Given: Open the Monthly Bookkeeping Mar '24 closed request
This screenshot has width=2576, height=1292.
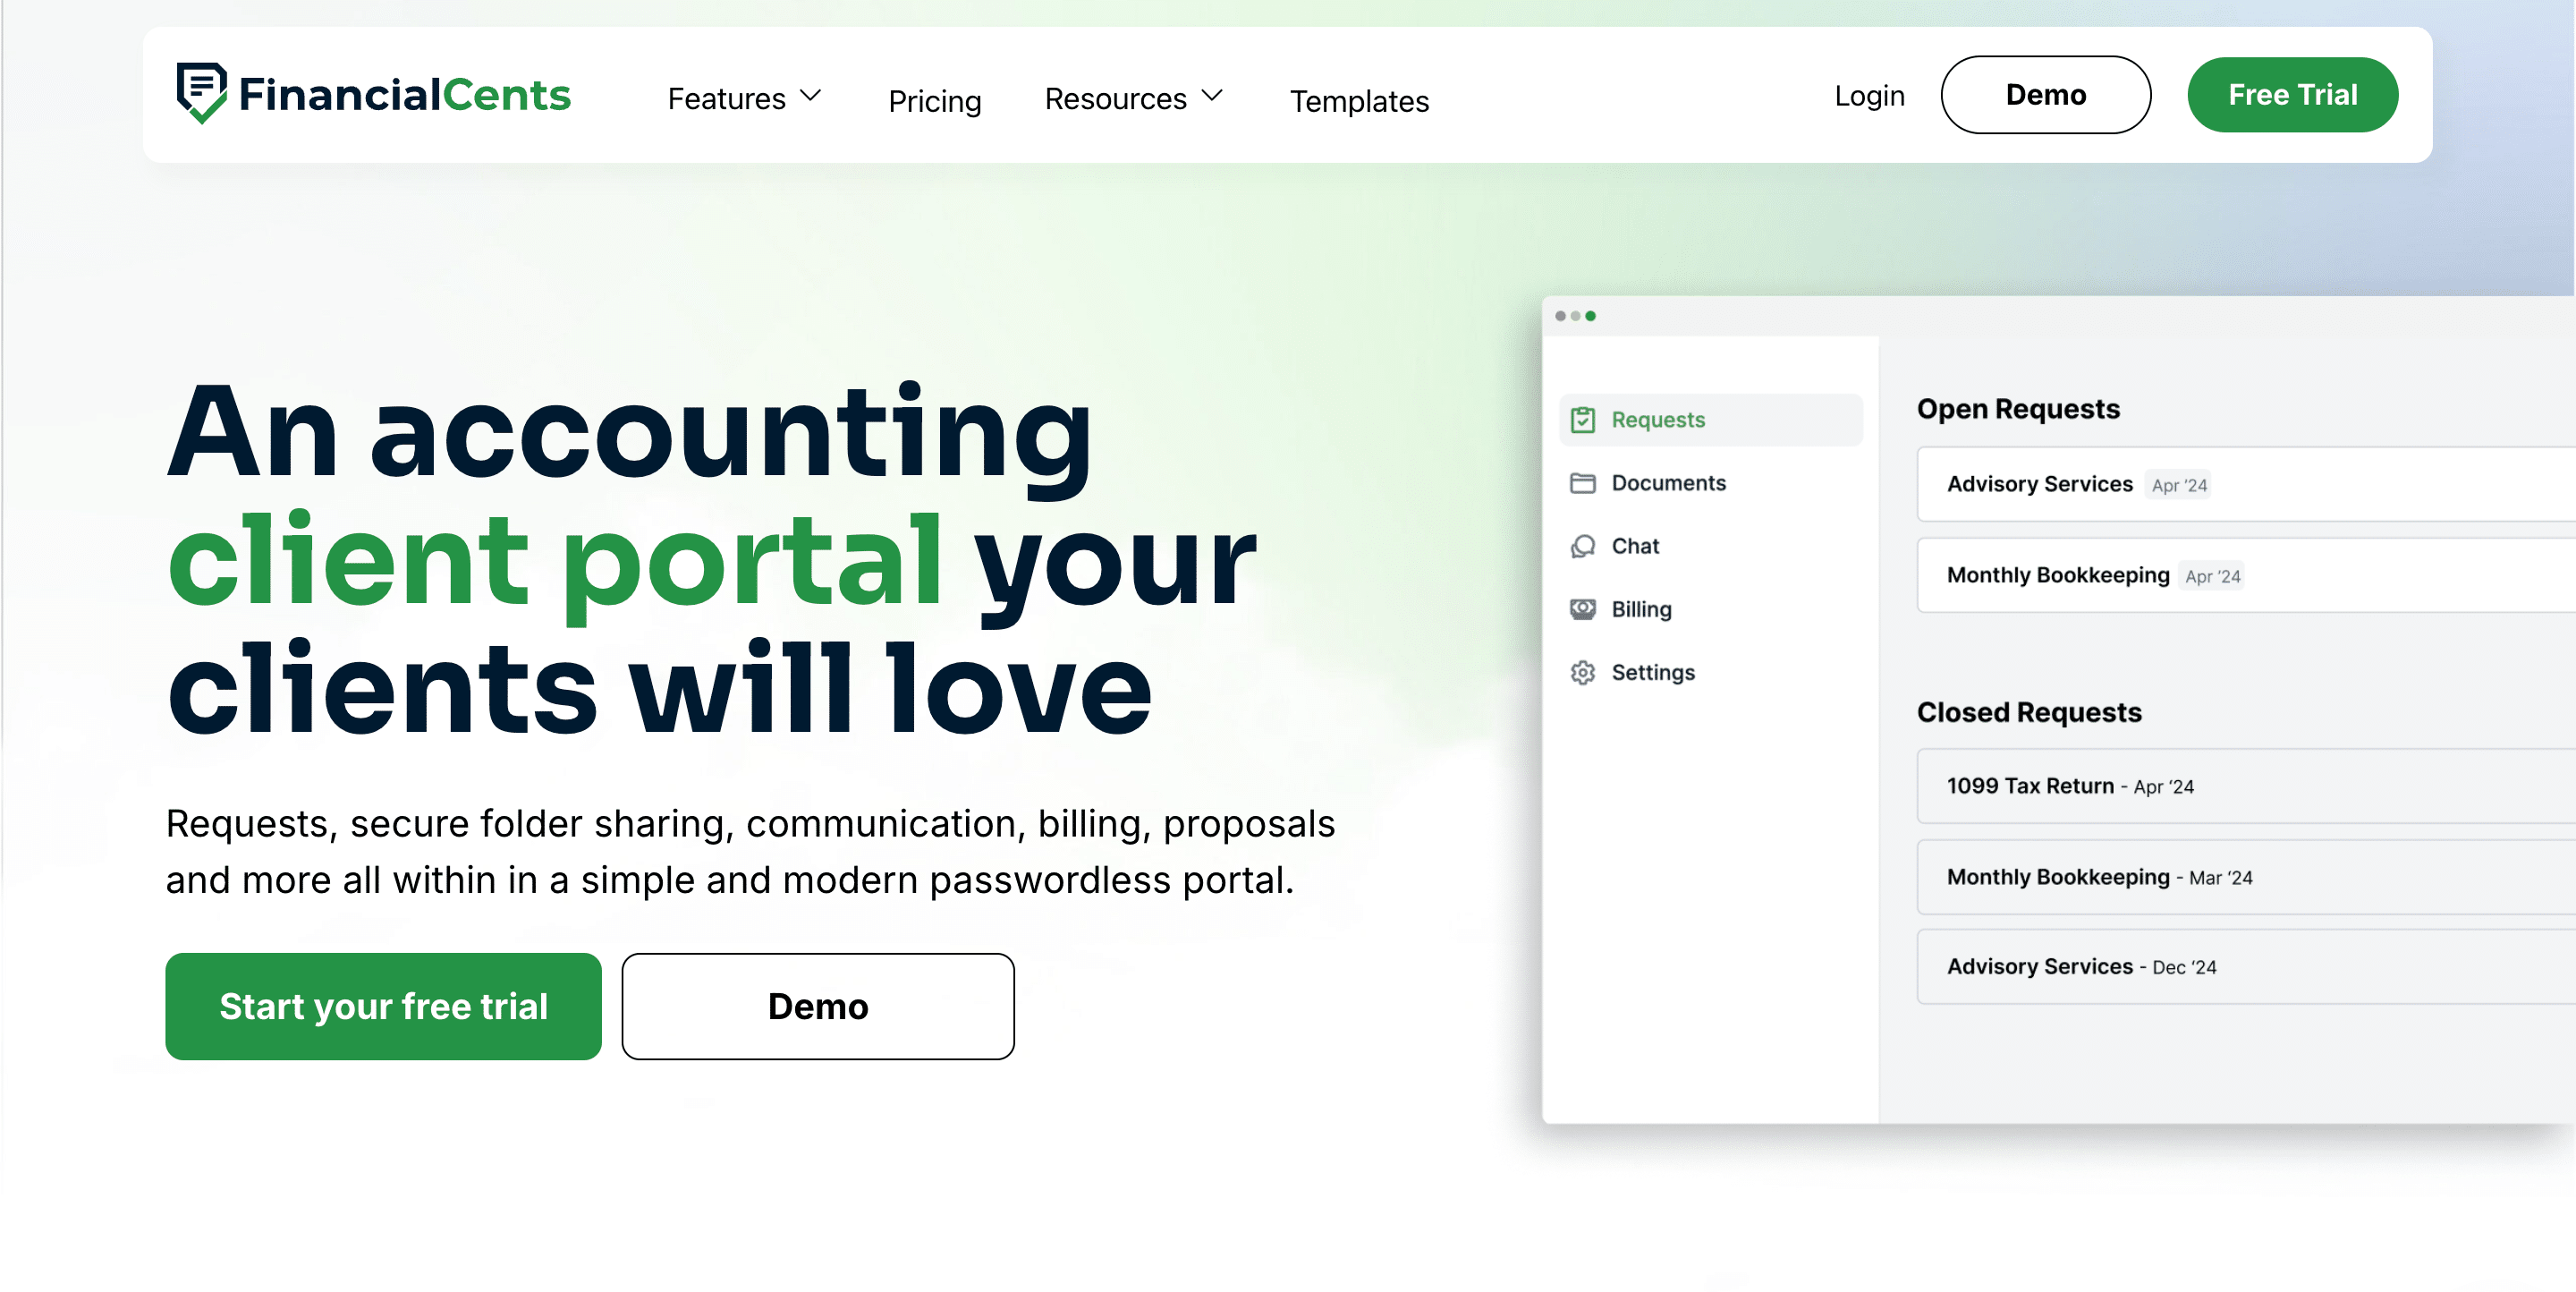Looking at the screenshot, I should pos(2245,877).
